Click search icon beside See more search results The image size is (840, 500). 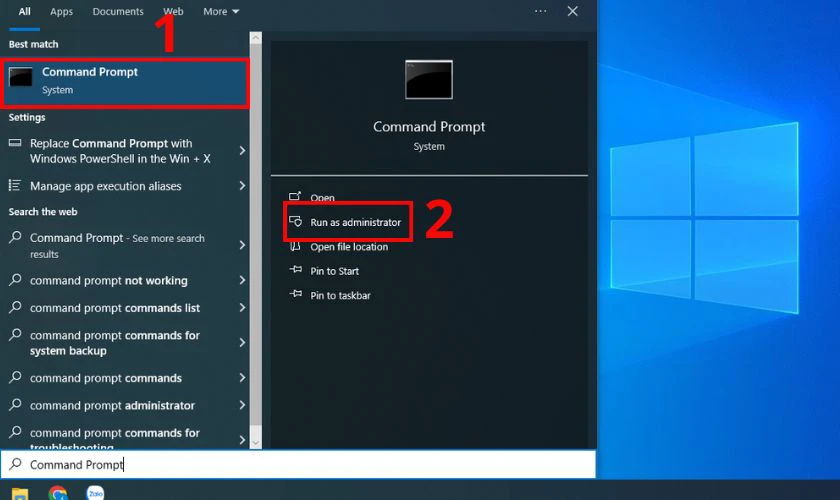15,237
